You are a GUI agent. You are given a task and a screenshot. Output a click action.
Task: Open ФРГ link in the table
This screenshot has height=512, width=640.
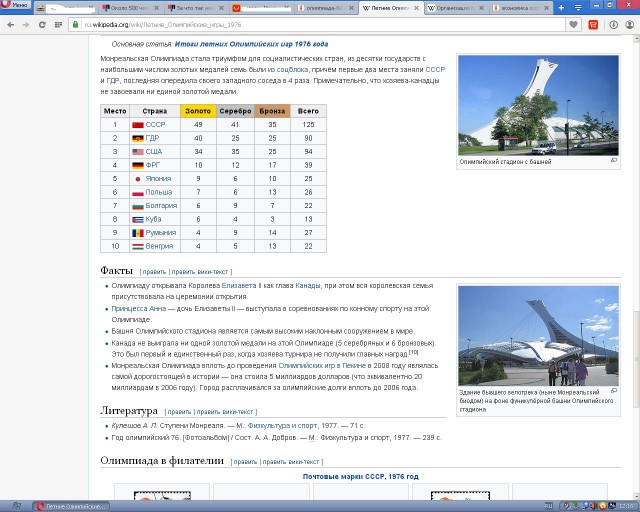pyautogui.click(x=153, y=165)
